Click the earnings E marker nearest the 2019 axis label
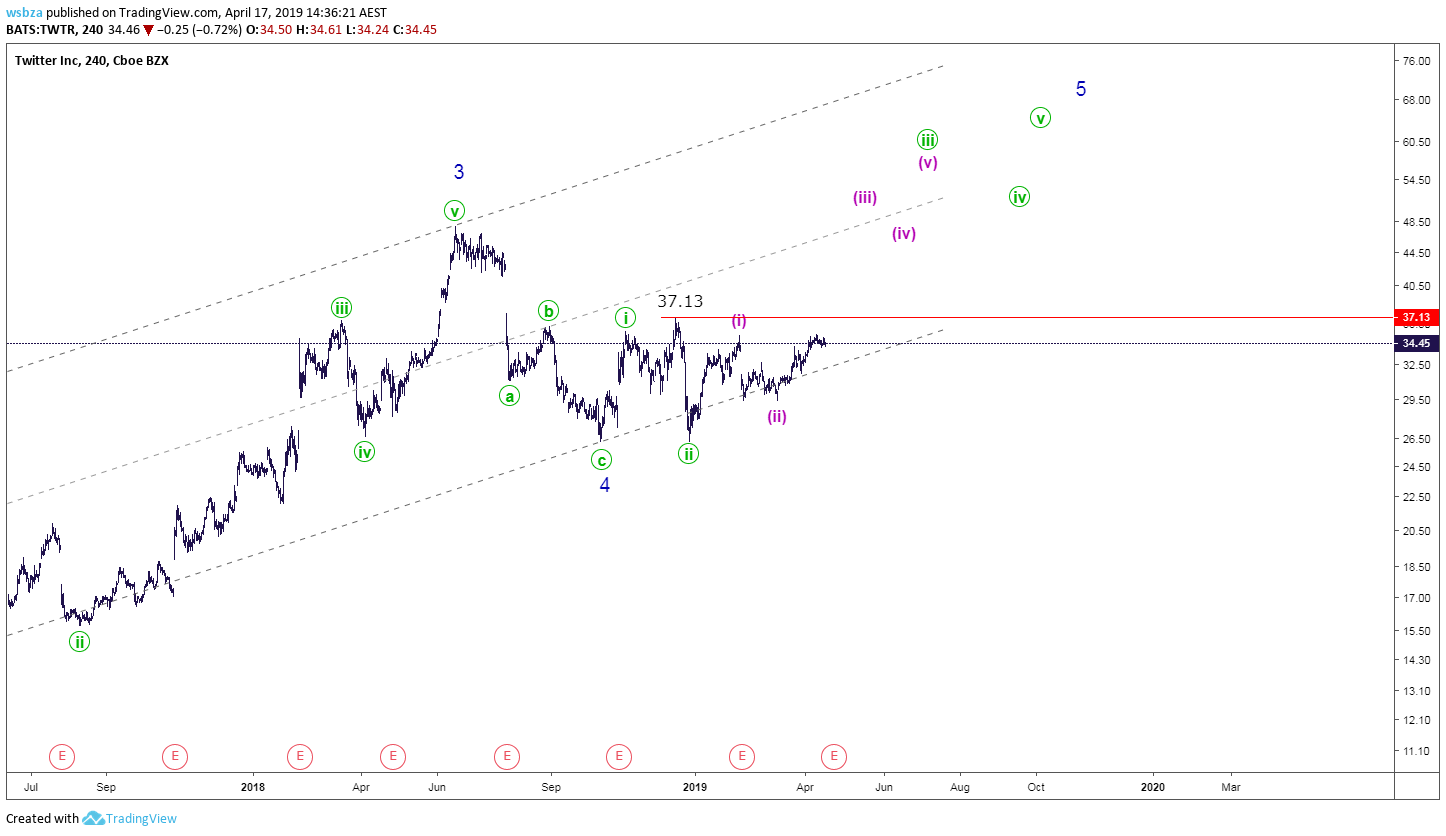 click(741, 756)
